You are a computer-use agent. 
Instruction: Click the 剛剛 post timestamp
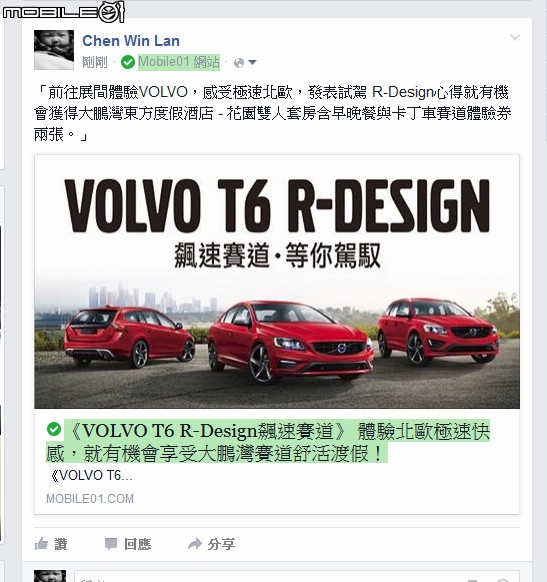95,62
